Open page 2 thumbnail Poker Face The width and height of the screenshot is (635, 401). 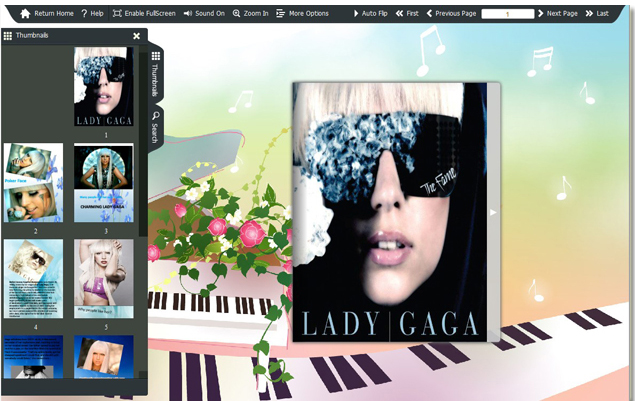click(x=34, y=182)
